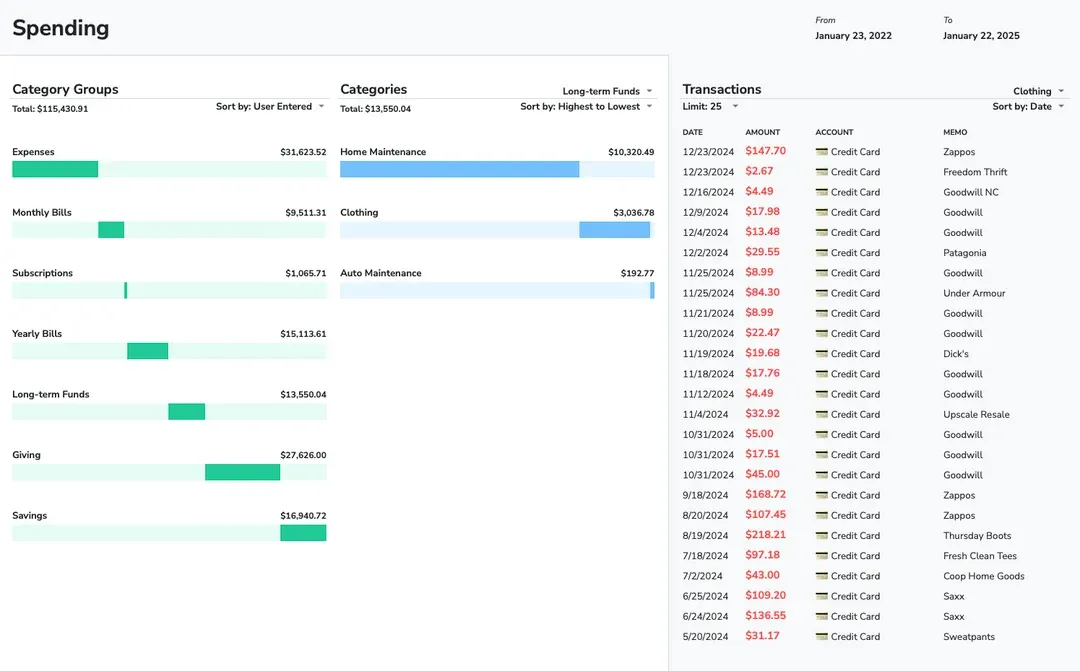
Task: Open the $147.70 Zappos transaction amount
Action: point(765,152)
